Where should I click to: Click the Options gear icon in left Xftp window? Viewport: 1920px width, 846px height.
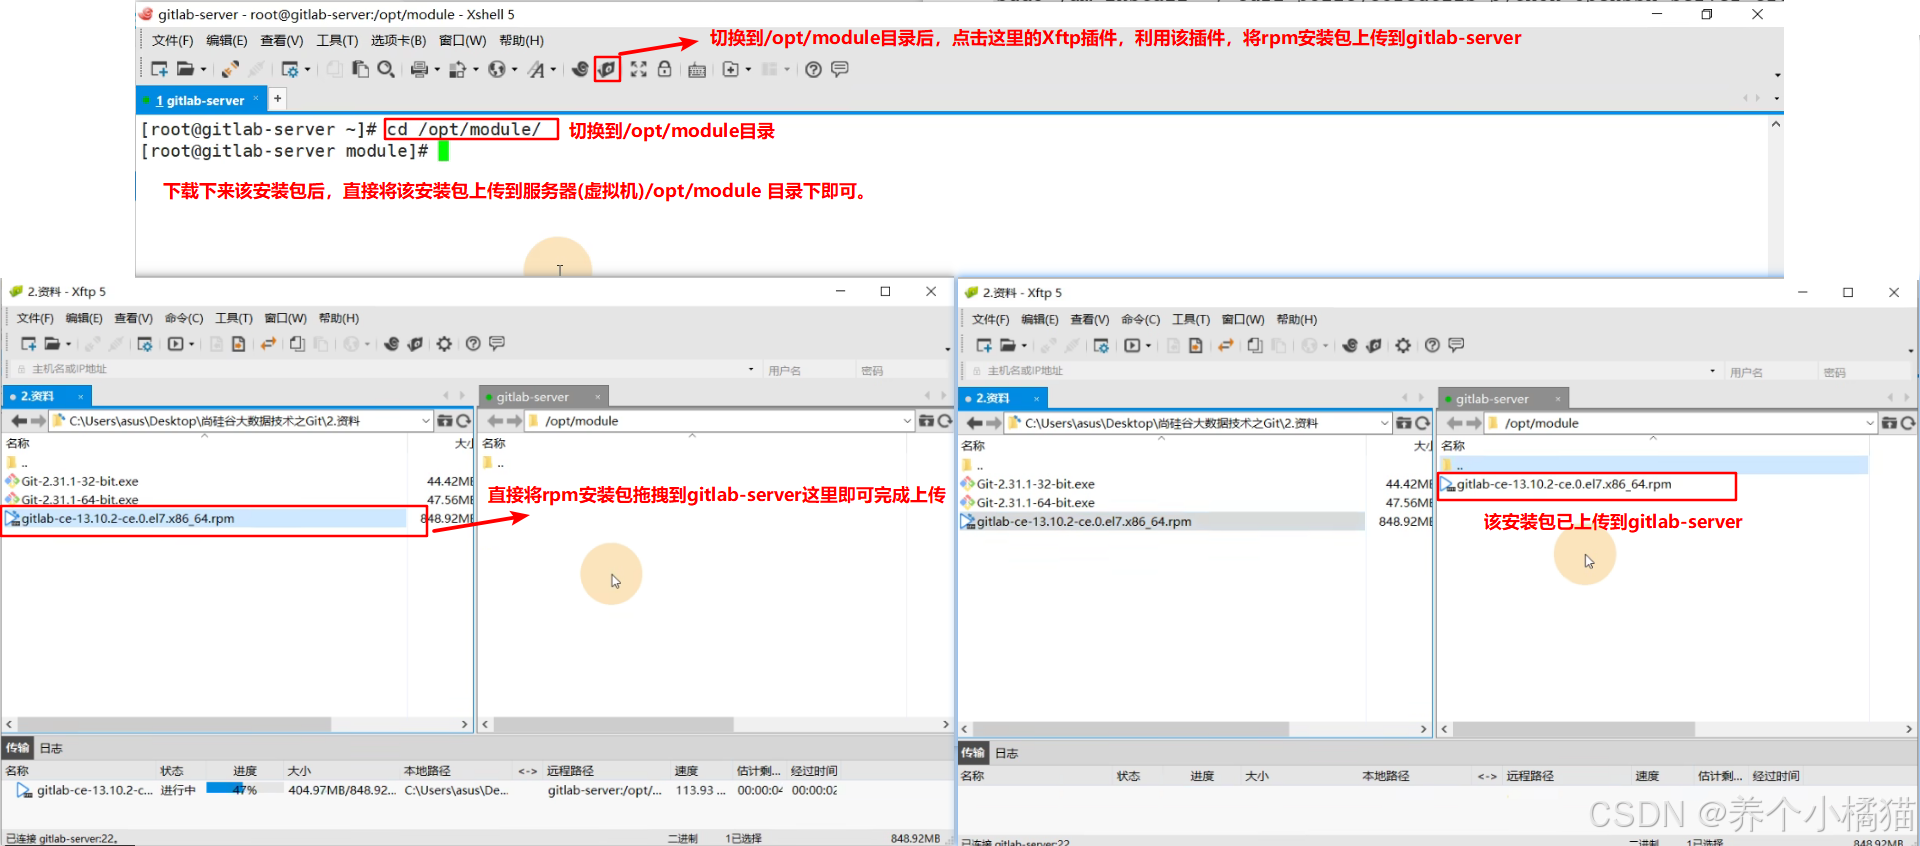click(444, 344)
